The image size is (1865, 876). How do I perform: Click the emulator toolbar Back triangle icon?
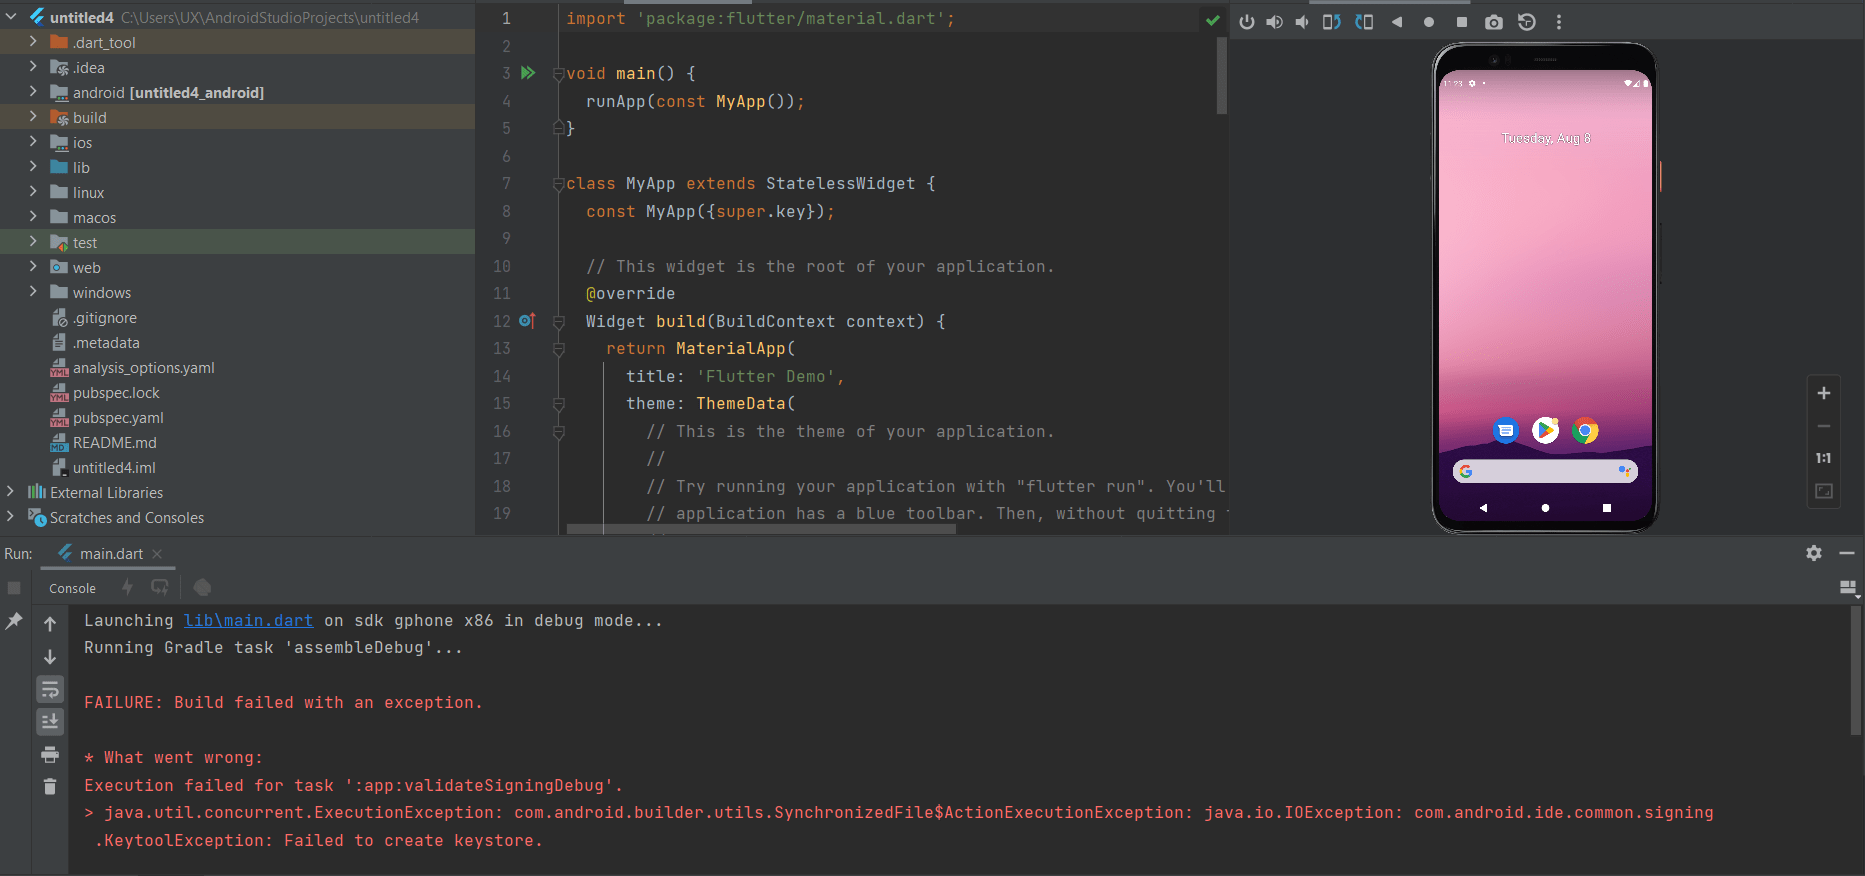click(1397, 22)
